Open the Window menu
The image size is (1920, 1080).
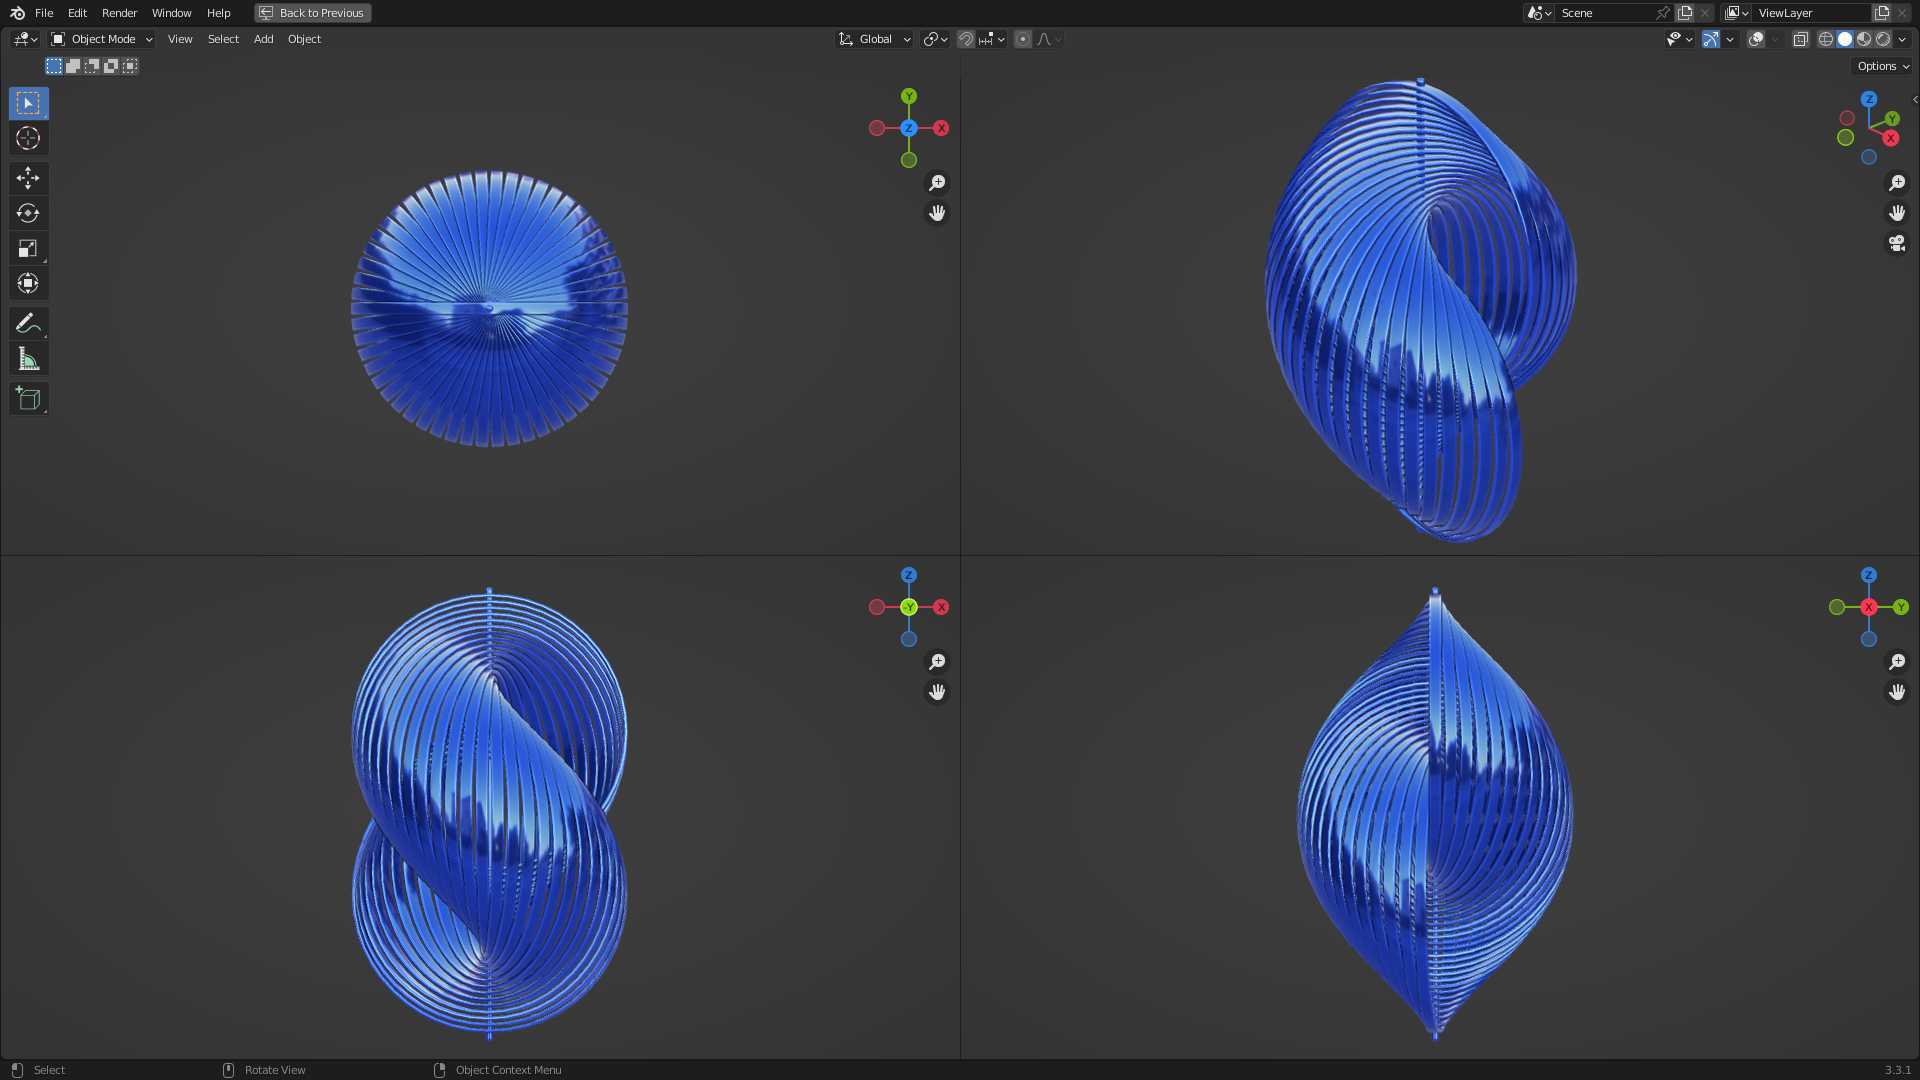point(171,13)
